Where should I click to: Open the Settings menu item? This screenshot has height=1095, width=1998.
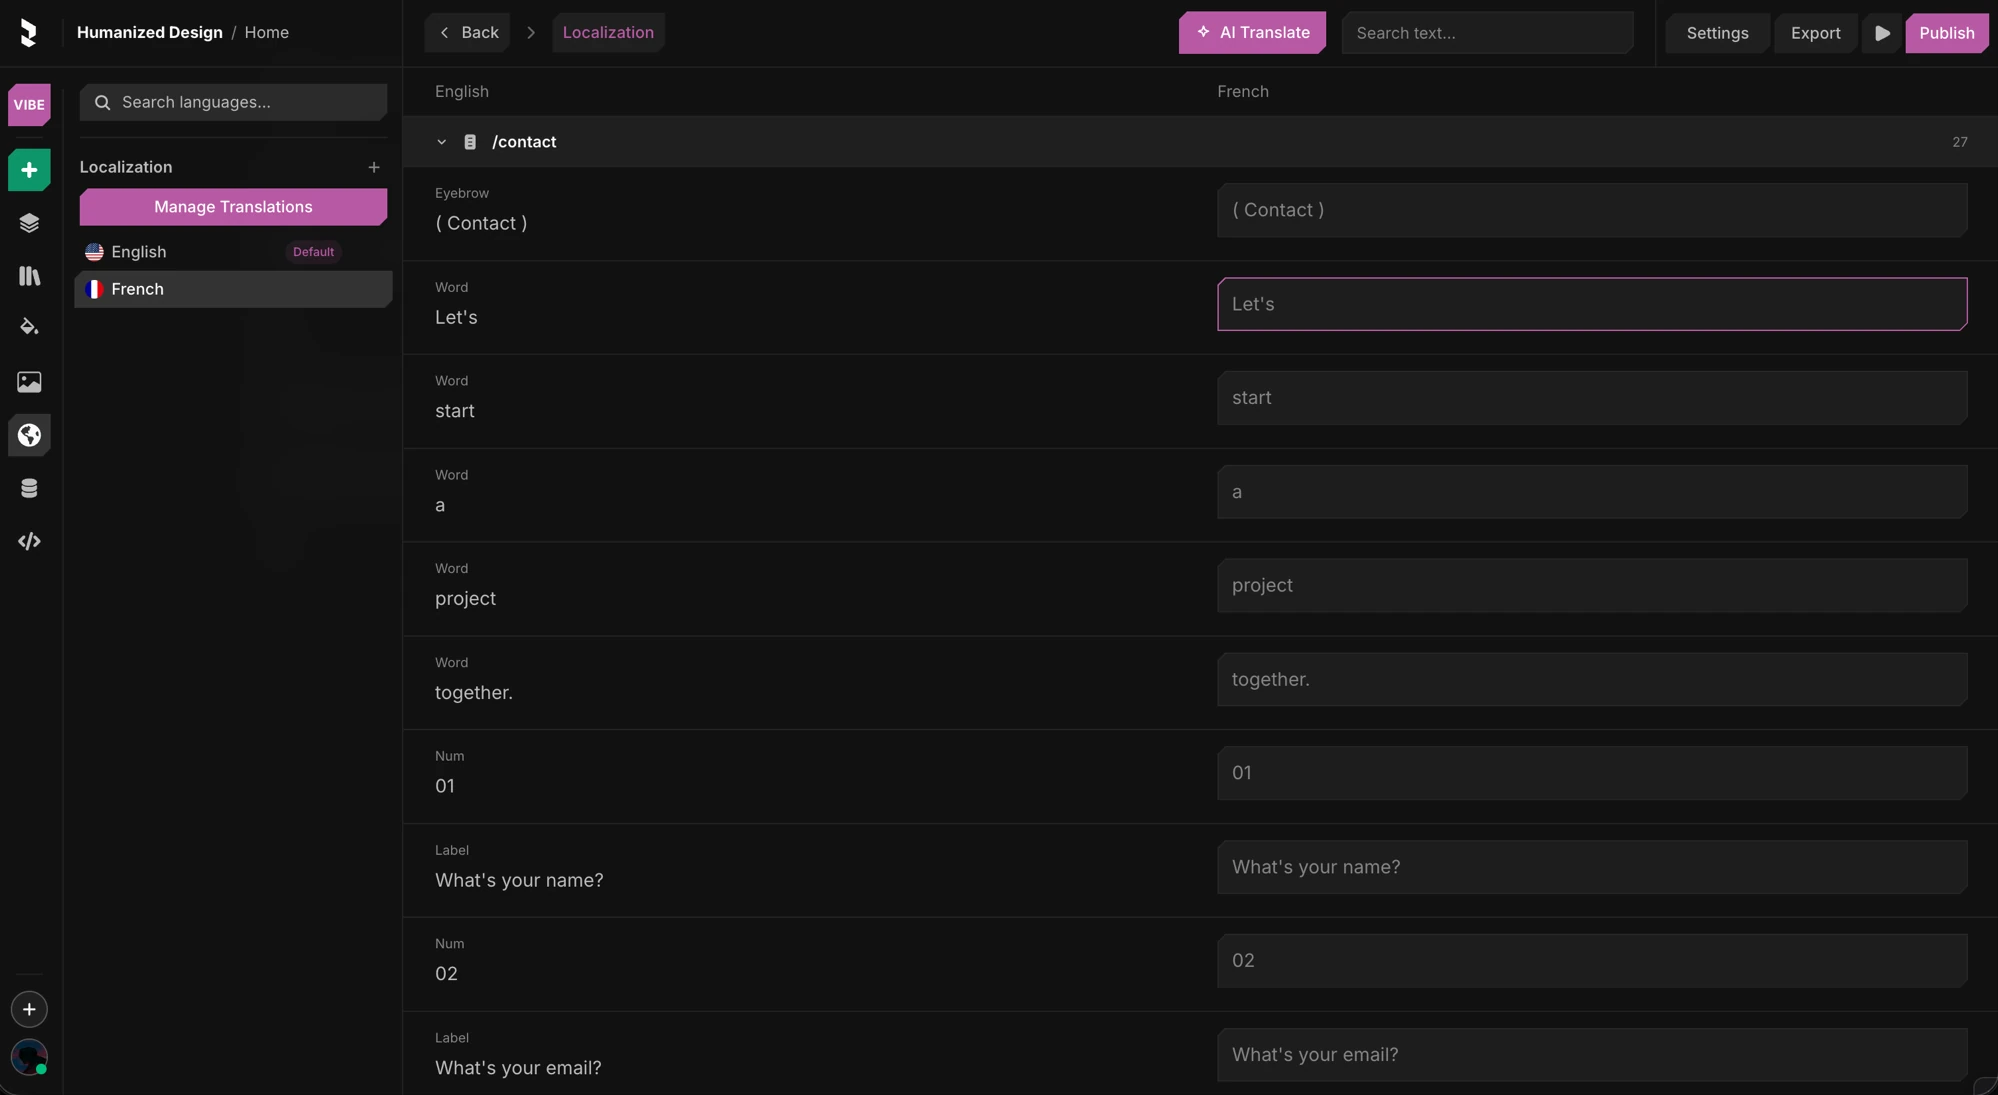click(1717, 33)
